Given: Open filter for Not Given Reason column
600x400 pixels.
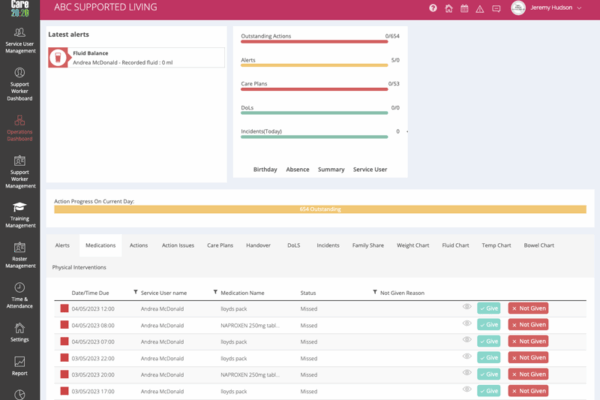Looking at the screenshot, I should [373, 292].
